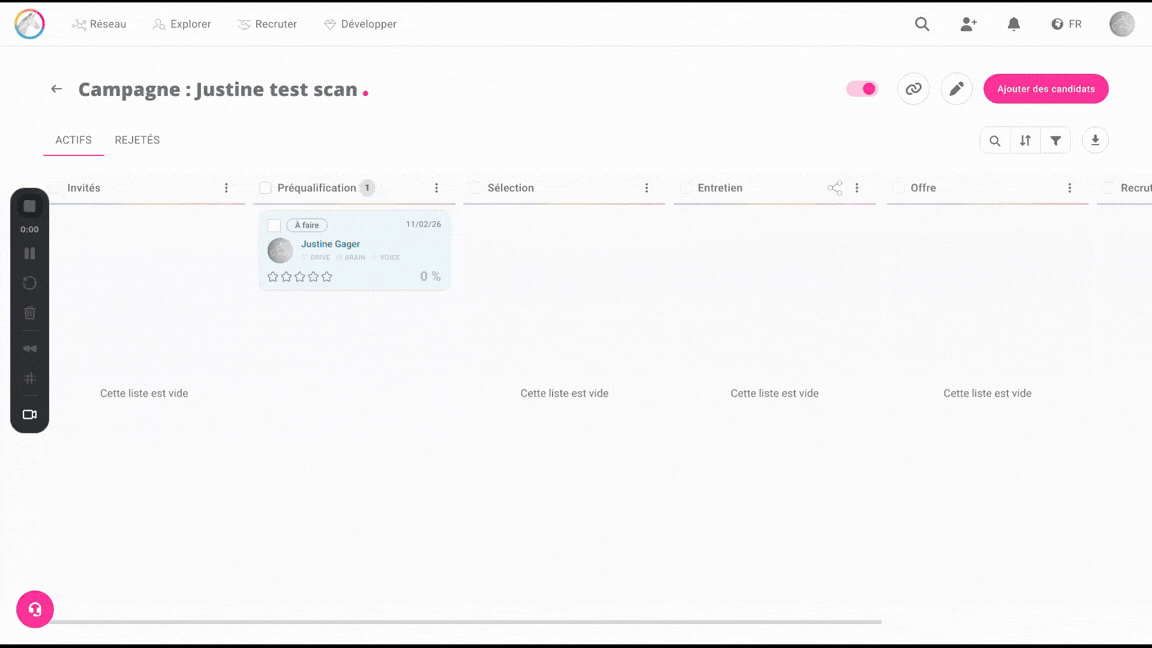Rate candidate with the fifth star
This screenshot has width=1152, height=648.
[327, 277]
